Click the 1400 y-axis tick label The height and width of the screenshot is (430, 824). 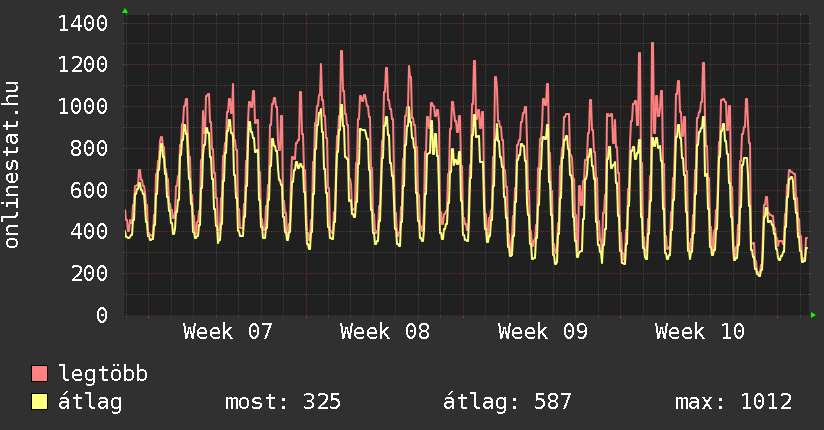pyautogui.click(x=84, y=23)
